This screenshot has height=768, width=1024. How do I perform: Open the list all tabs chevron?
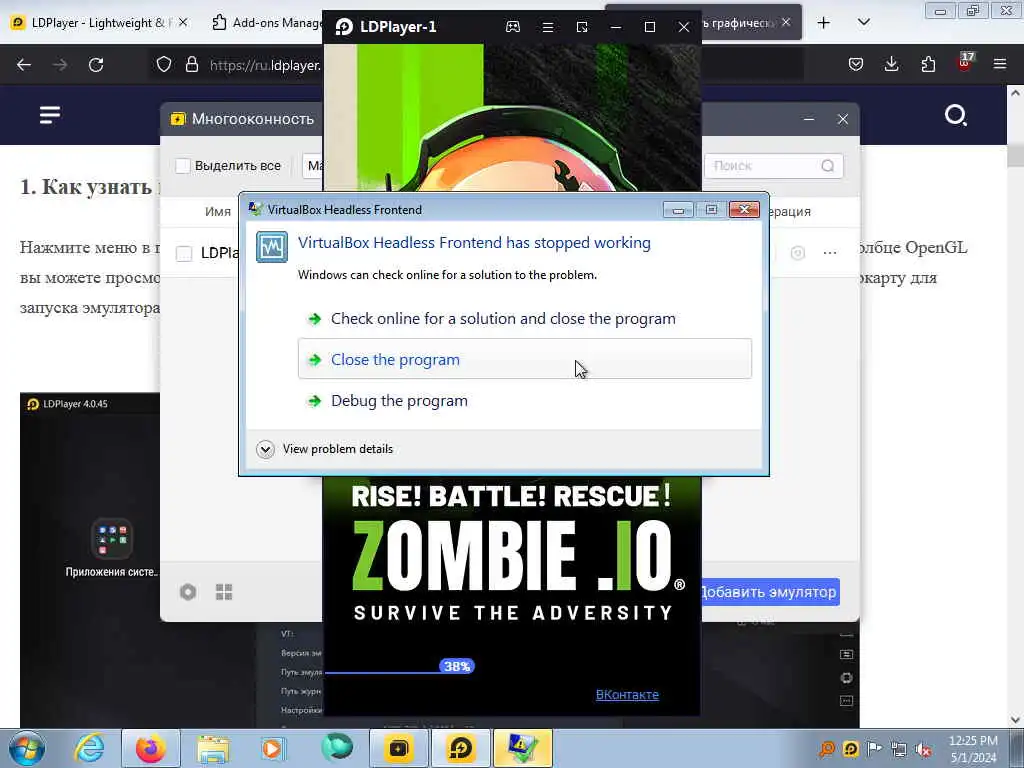(x=863, y=23)
